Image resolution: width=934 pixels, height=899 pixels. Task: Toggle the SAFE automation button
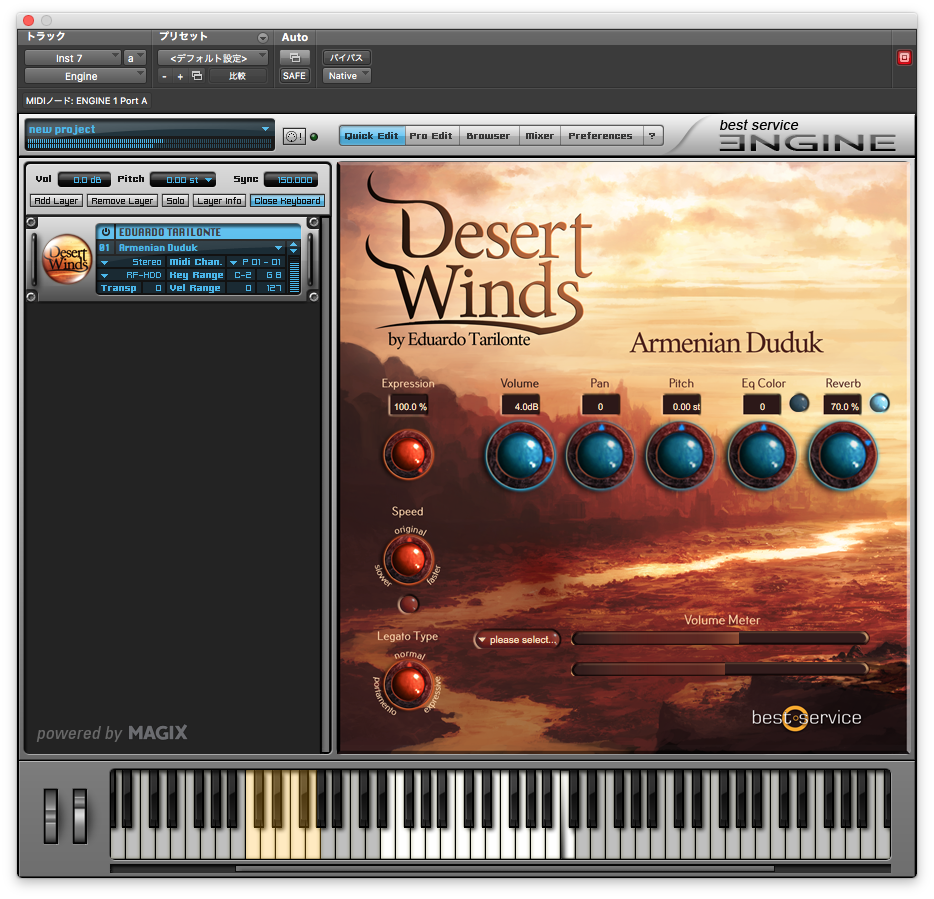click(295, 76)
